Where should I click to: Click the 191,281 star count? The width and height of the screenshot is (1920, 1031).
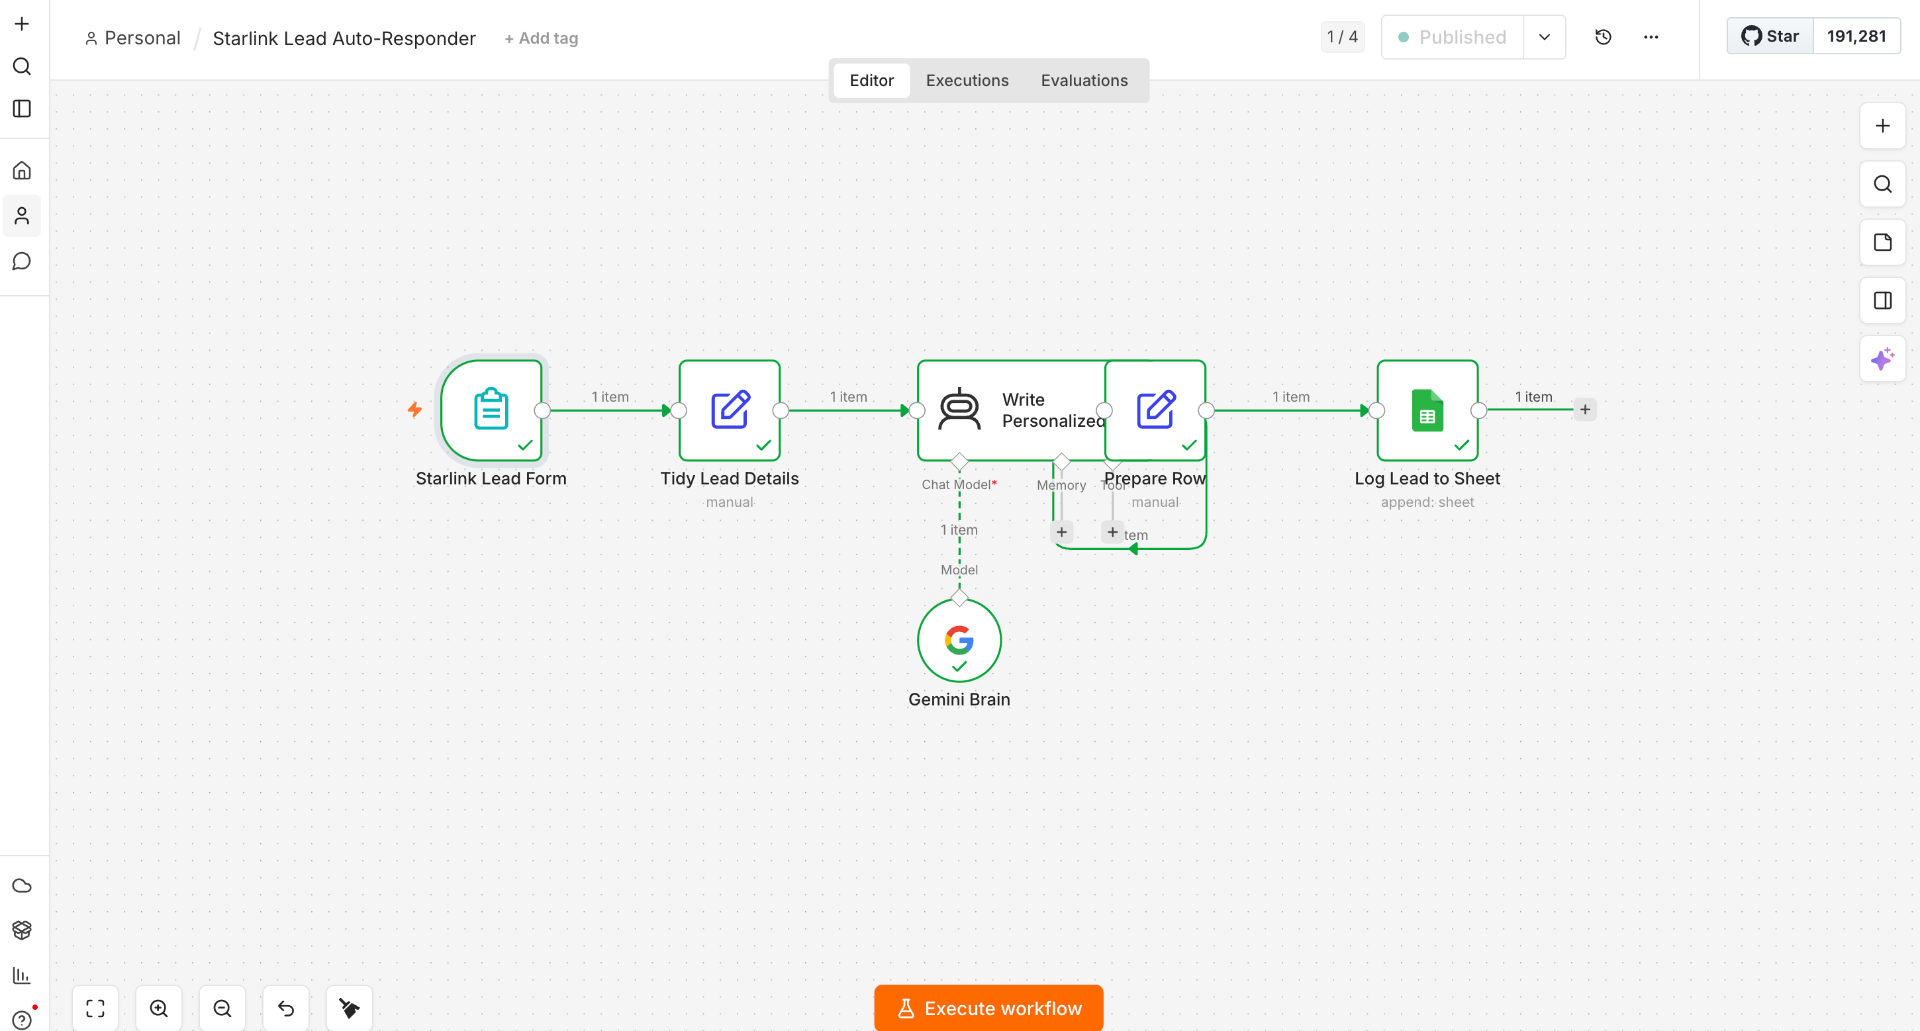point(1857,36)
